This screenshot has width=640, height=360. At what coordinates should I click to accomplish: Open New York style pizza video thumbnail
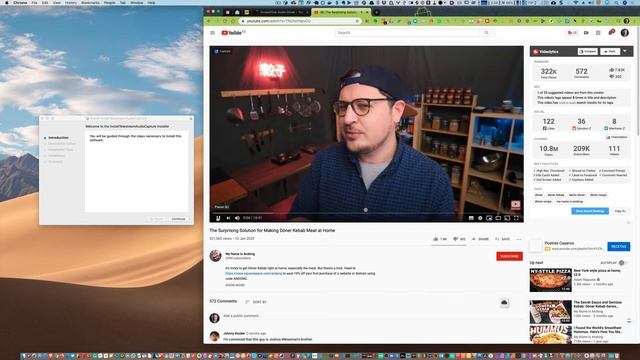coord(551,280)
